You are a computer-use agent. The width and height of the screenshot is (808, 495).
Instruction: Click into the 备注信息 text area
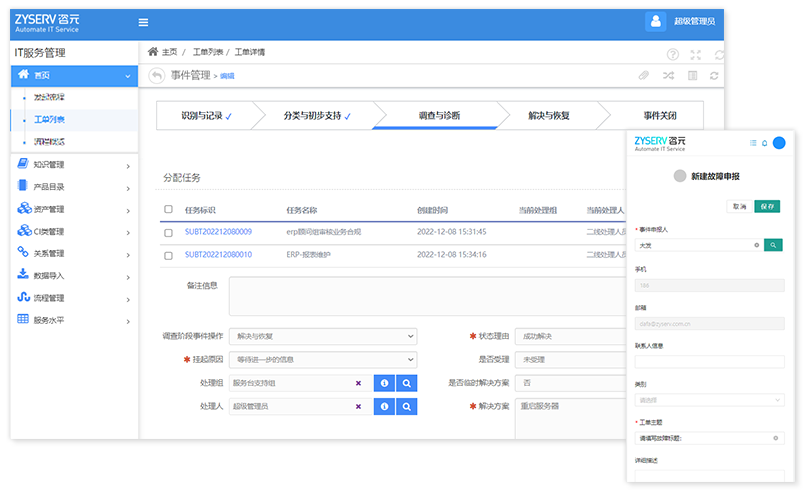pyautogui.click(x=428, y=296)
